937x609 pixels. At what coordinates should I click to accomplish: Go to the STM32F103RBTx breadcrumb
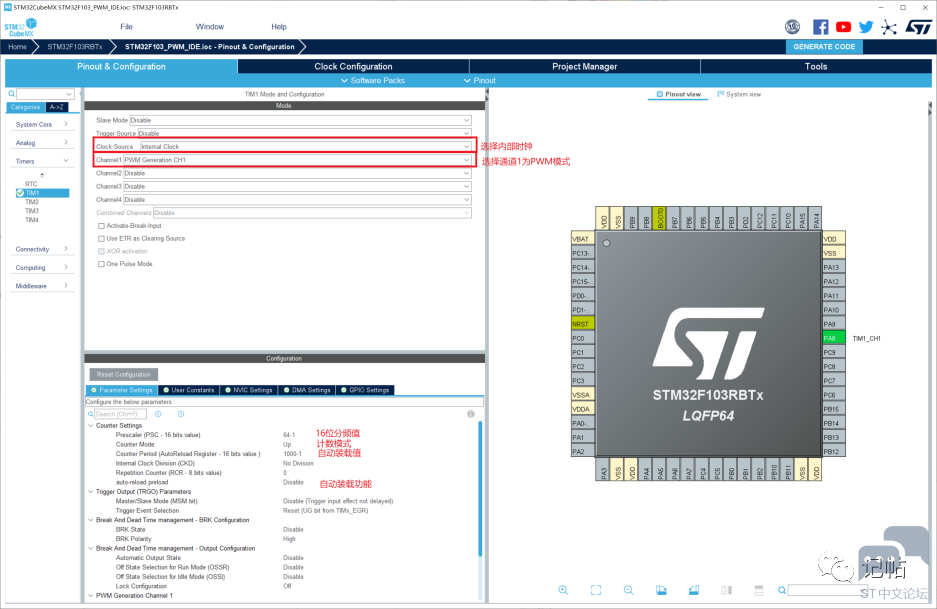click(x=75, y=47)
